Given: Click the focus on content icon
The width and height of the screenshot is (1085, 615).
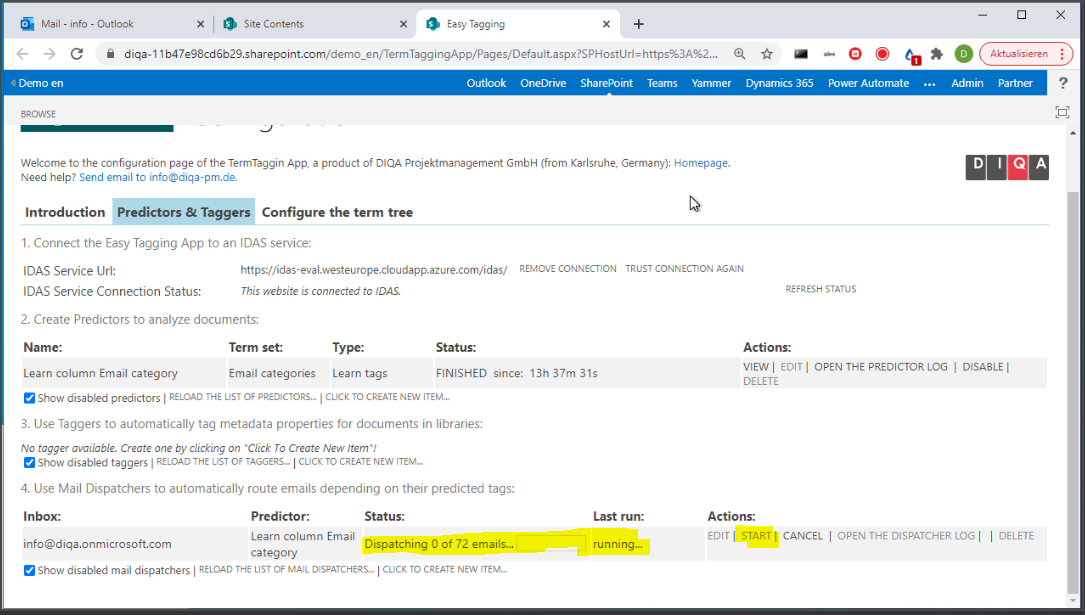Looking at the screenshot, I should [1062, 113].
